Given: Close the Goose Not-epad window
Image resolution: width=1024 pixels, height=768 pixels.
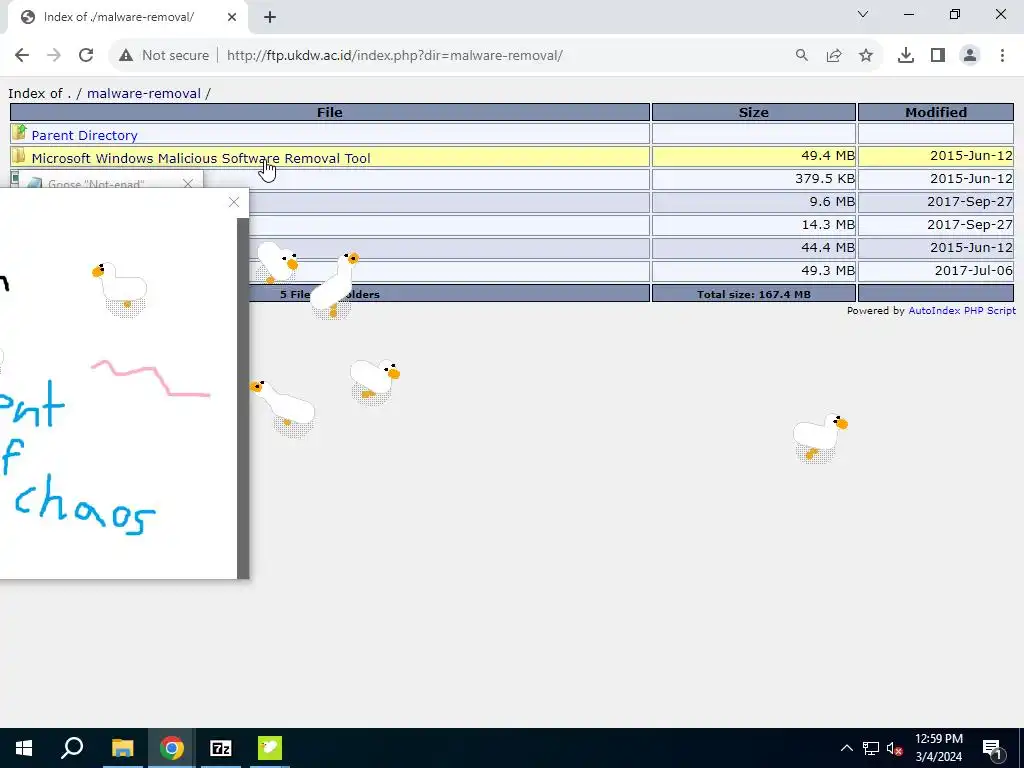Looking at the screenshot, I should [x=188, y=184].
